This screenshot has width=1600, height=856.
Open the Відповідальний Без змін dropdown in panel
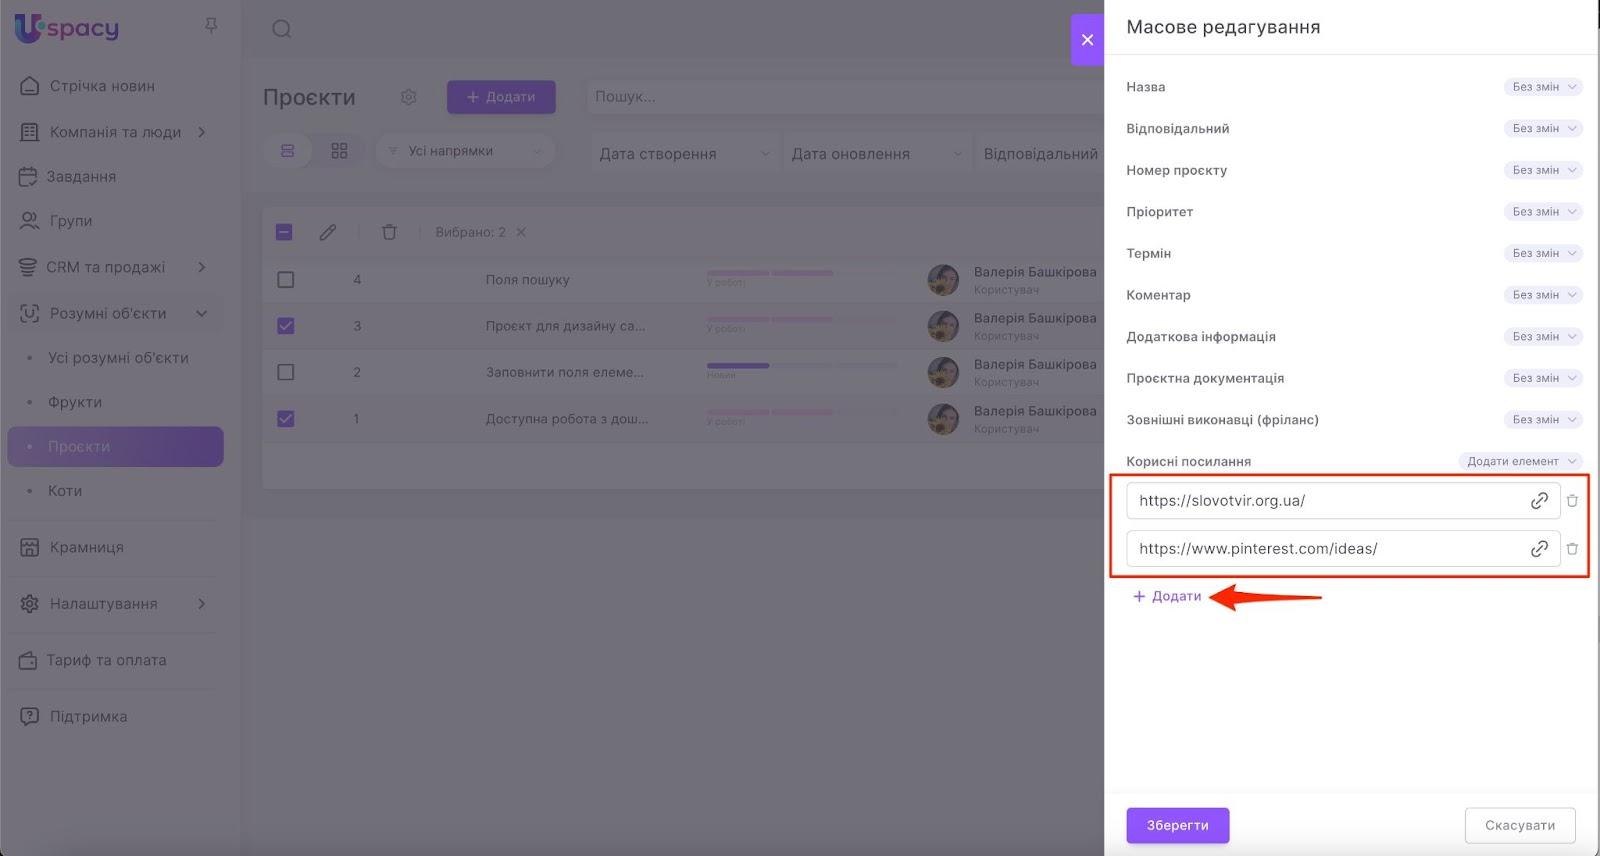[1543, 128]
